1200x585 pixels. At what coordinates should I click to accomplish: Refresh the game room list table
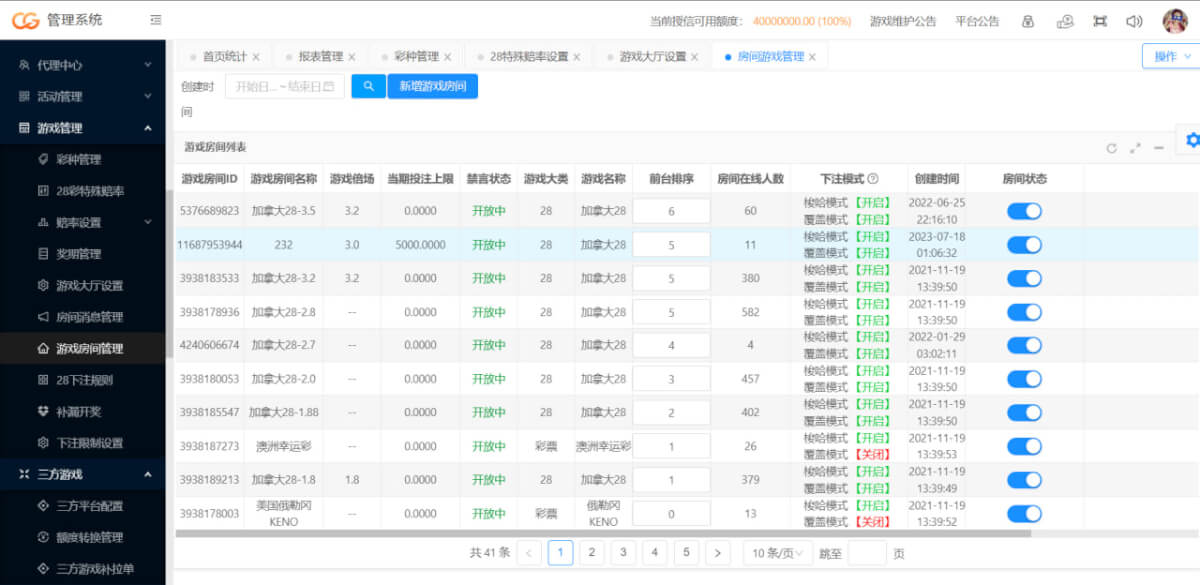coord(1111,148)
